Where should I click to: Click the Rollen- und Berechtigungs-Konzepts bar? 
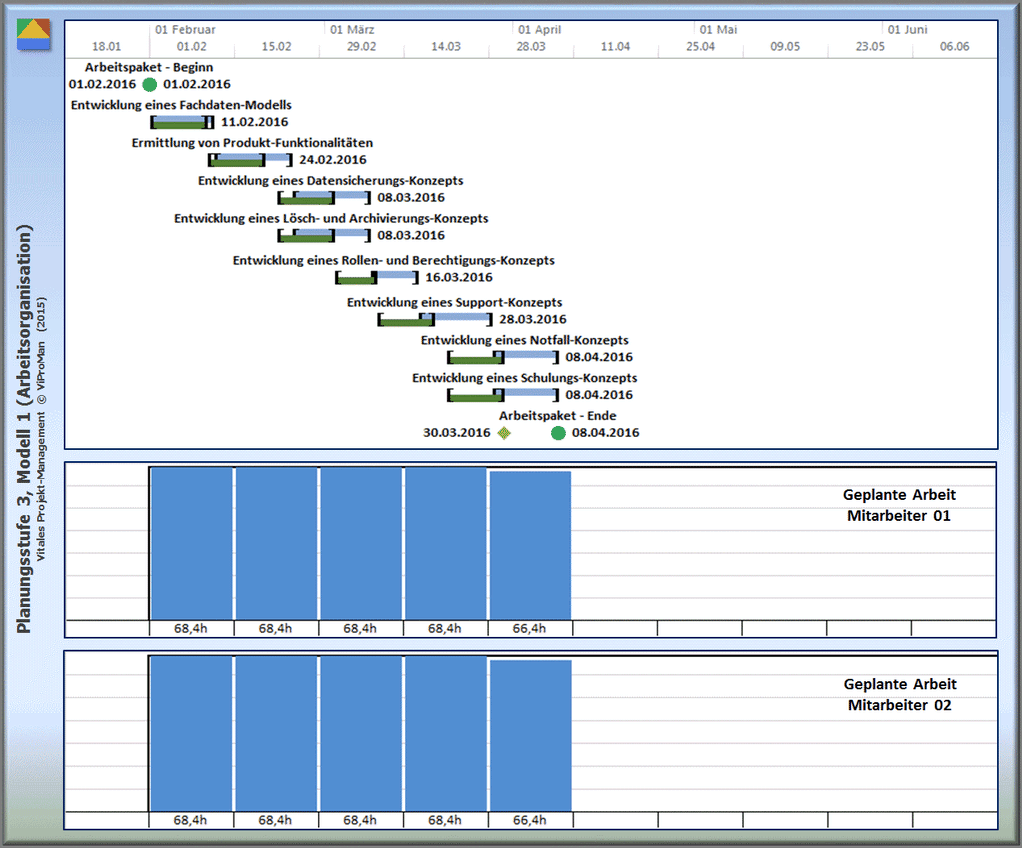pyautogui.click(x=376, y=277)
